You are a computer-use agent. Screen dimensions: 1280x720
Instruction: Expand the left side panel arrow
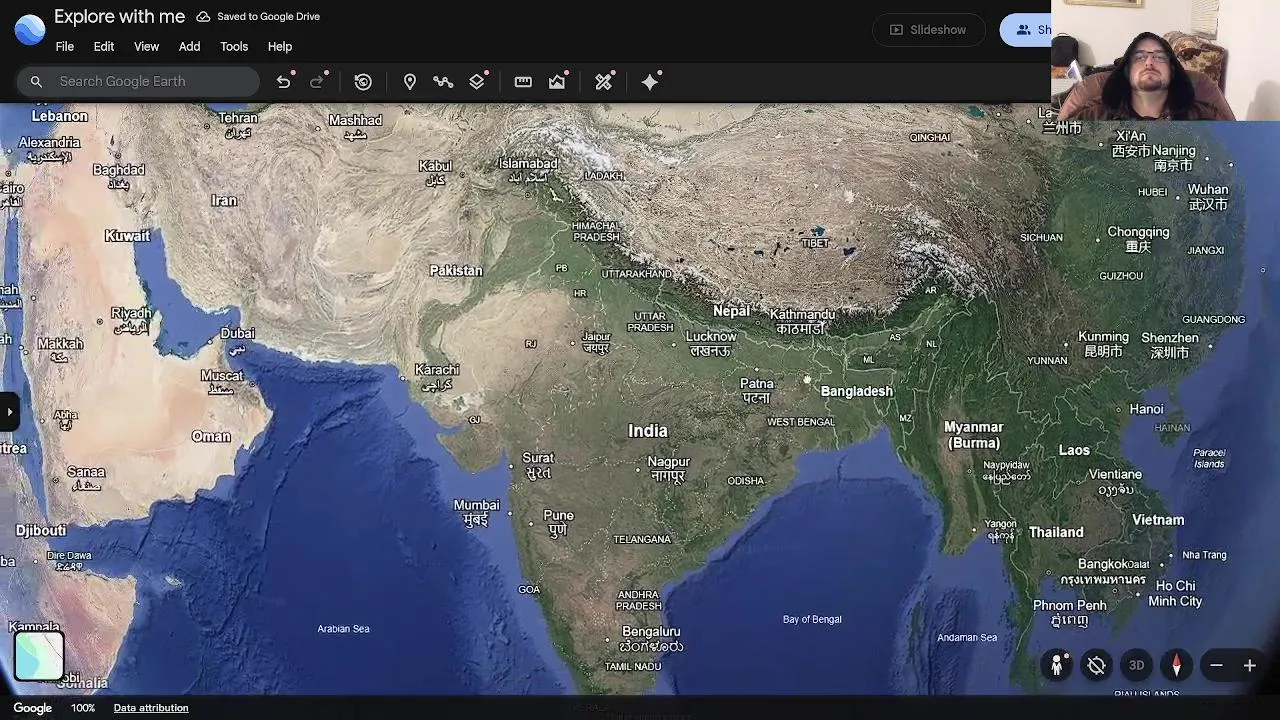9,411
